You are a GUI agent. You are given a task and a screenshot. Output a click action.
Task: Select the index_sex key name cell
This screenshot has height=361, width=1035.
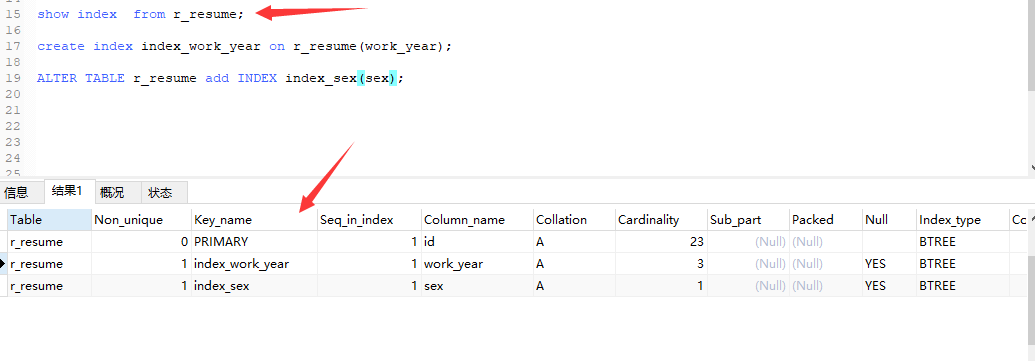pos(254,286)
